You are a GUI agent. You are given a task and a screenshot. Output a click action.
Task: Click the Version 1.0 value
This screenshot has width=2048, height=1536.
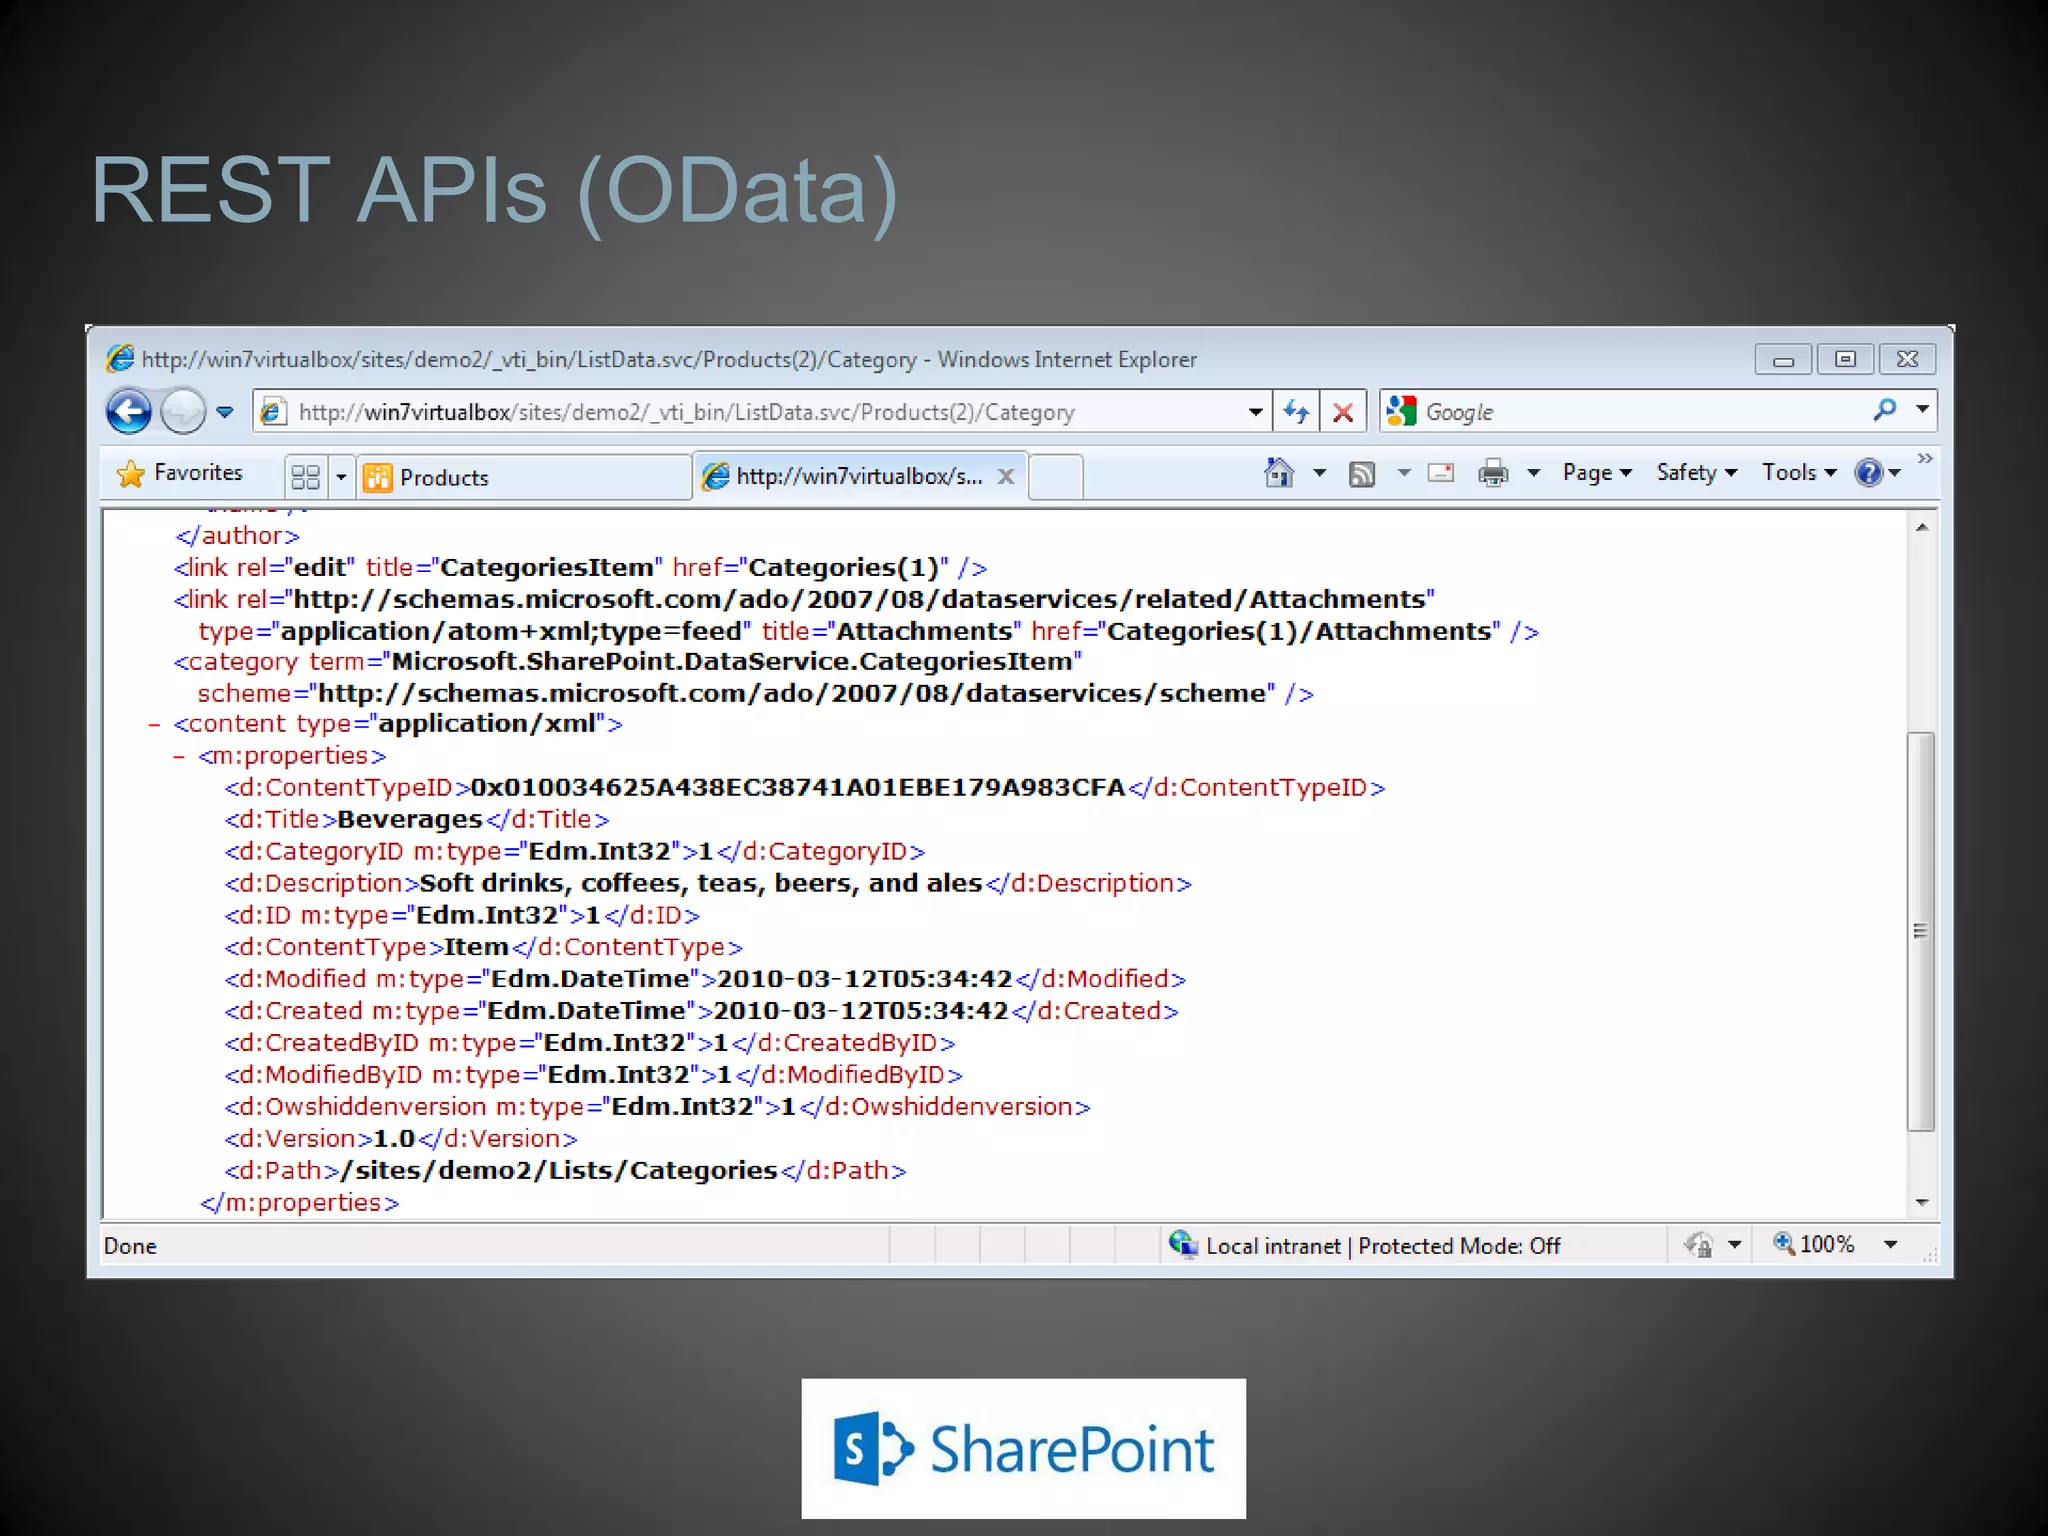click(394, 1139)
